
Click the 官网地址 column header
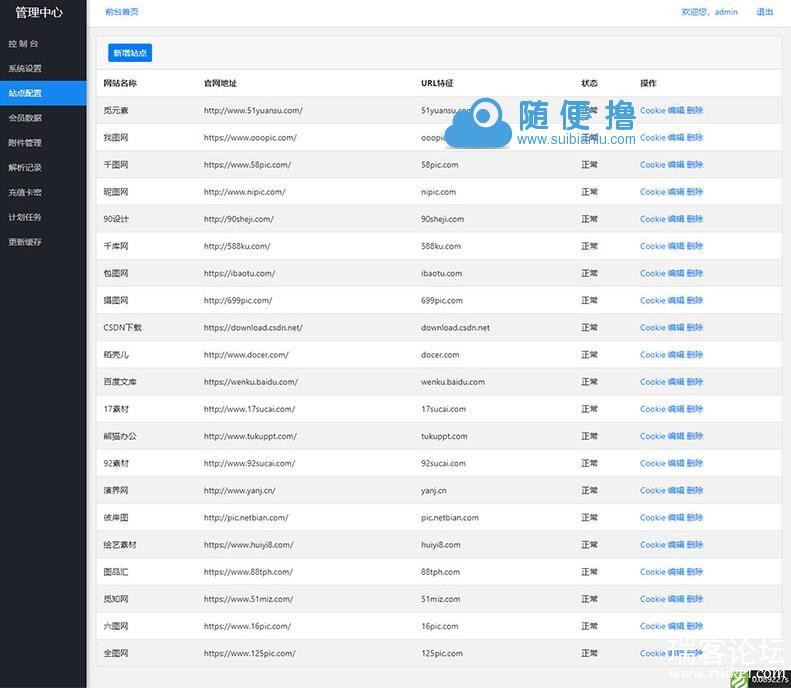pos(220,83)
